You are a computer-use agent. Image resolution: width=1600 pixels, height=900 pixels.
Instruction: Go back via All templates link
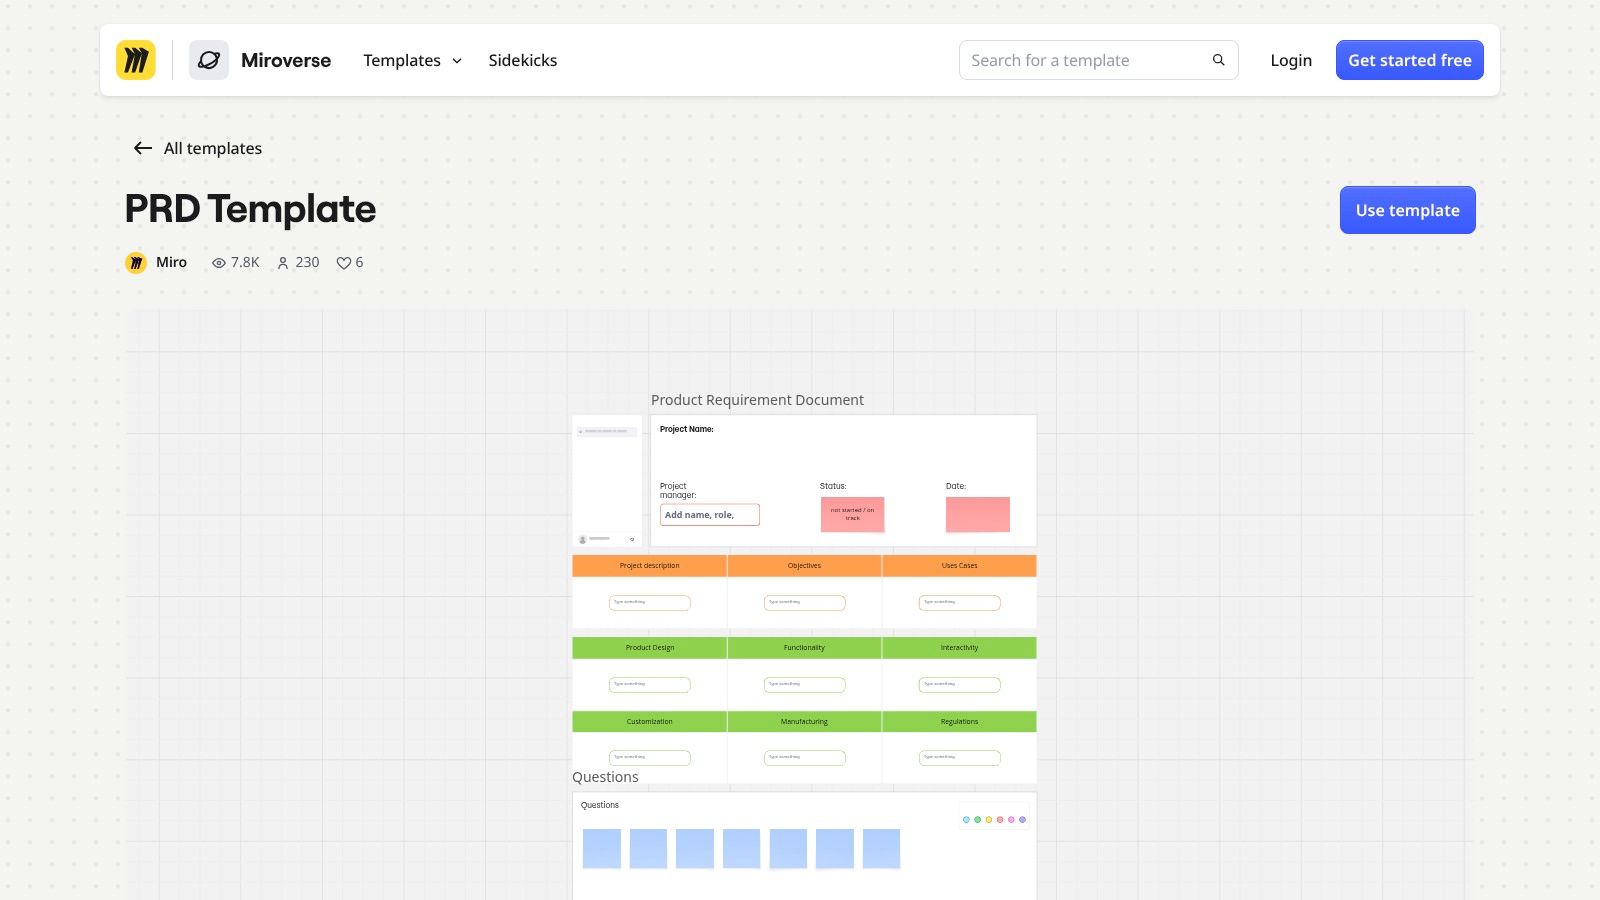pos(213,148)
